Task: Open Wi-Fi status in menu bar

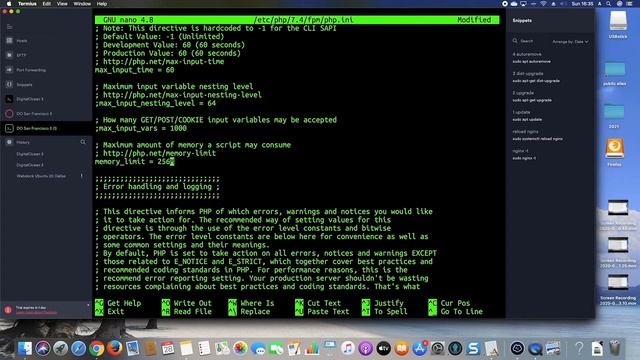Action: [x=543, y=4]
